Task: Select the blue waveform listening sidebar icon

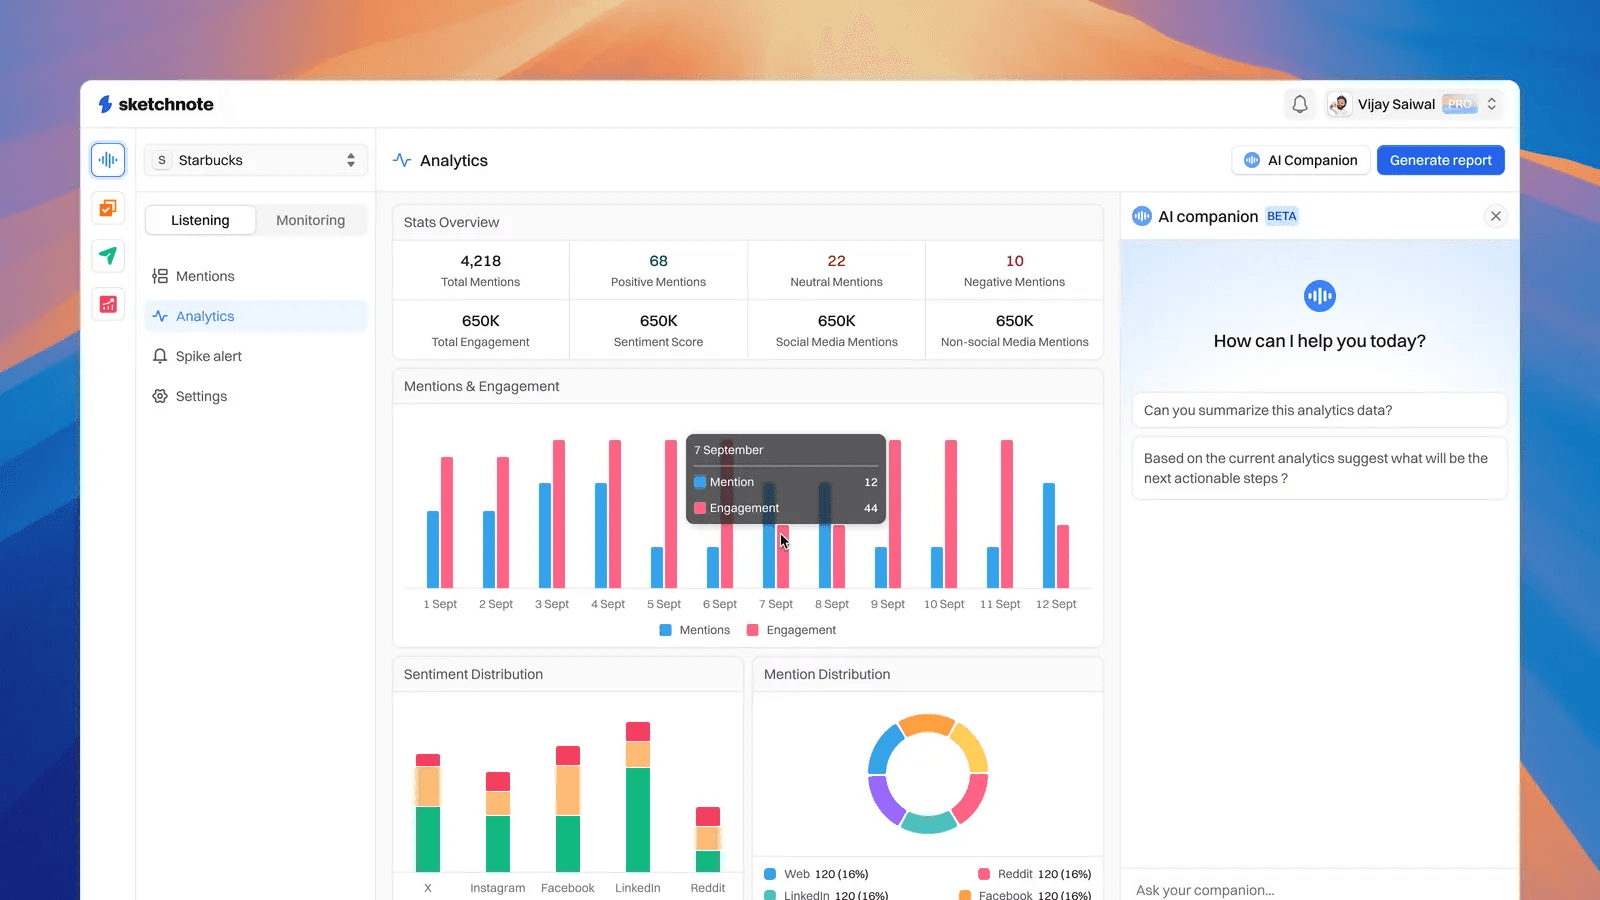Action: [x=108, y=160]
